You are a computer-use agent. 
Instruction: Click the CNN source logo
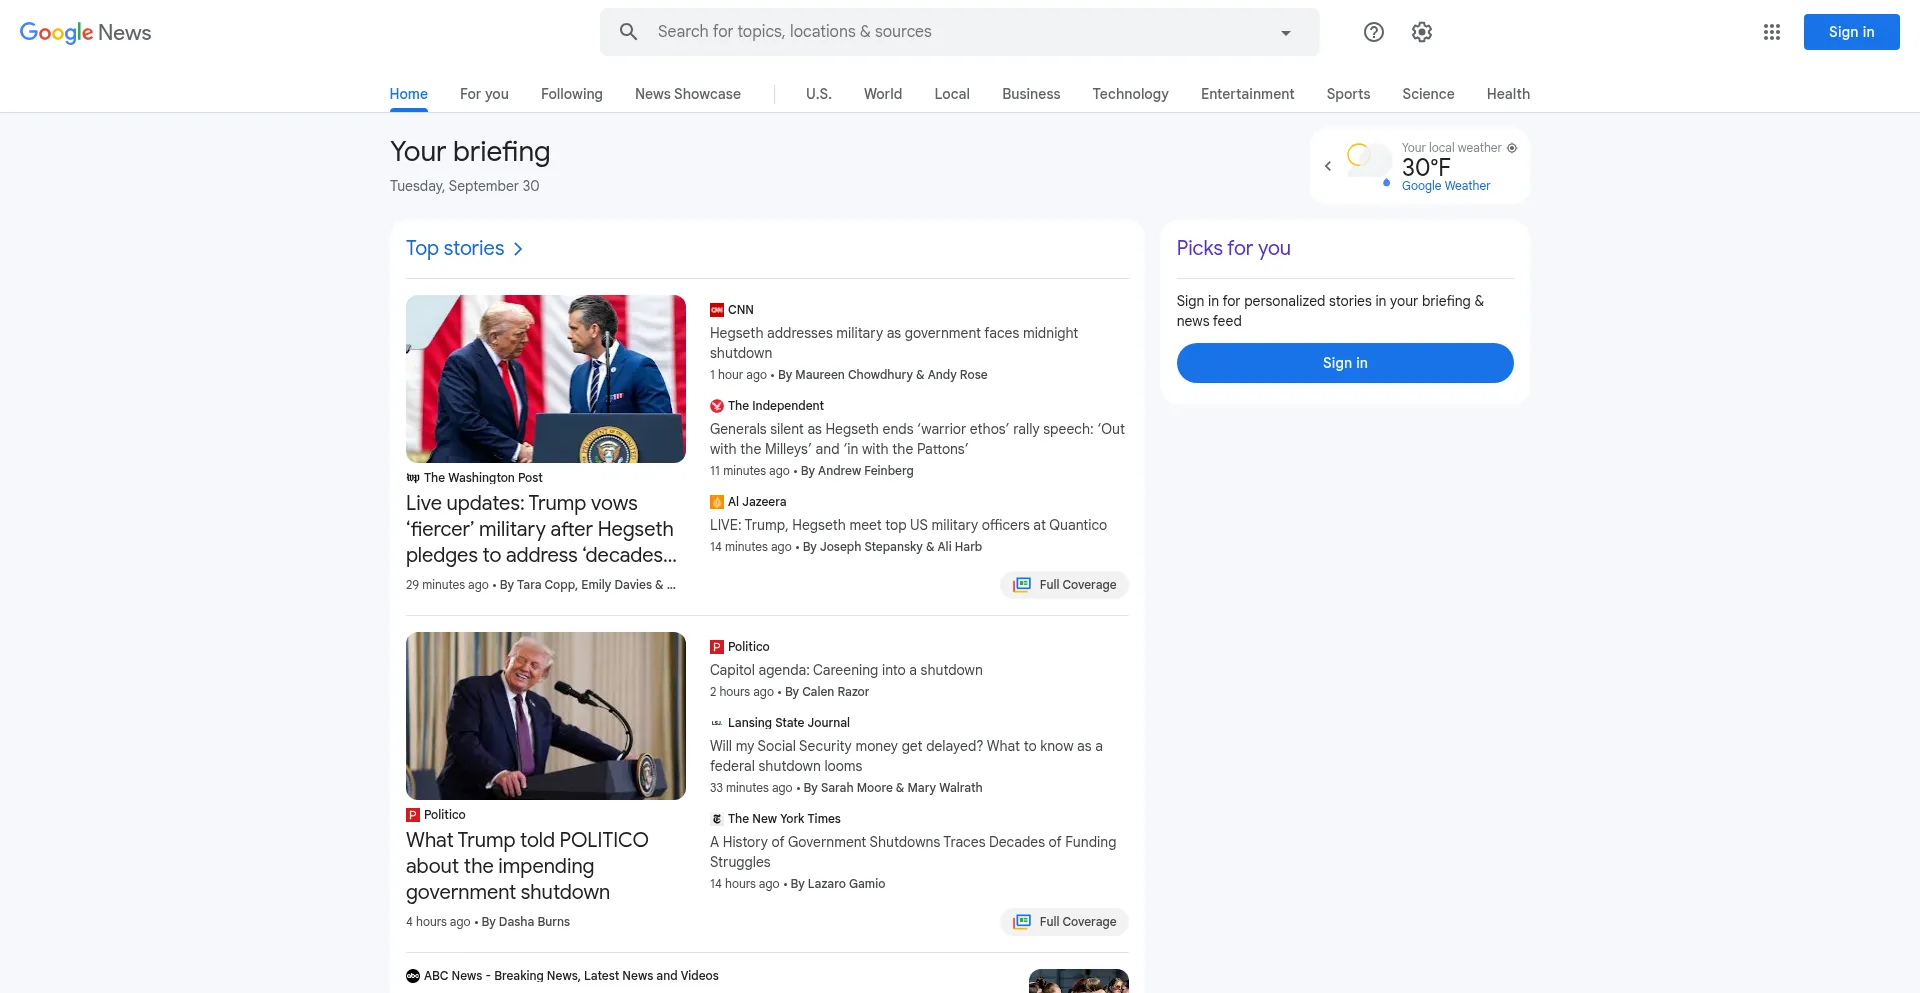(x=717, y=310)
